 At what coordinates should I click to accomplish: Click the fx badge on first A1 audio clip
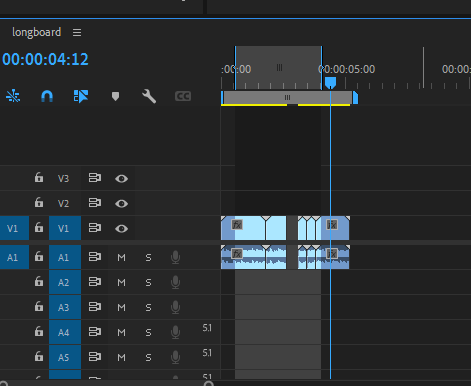pos(237,254)
